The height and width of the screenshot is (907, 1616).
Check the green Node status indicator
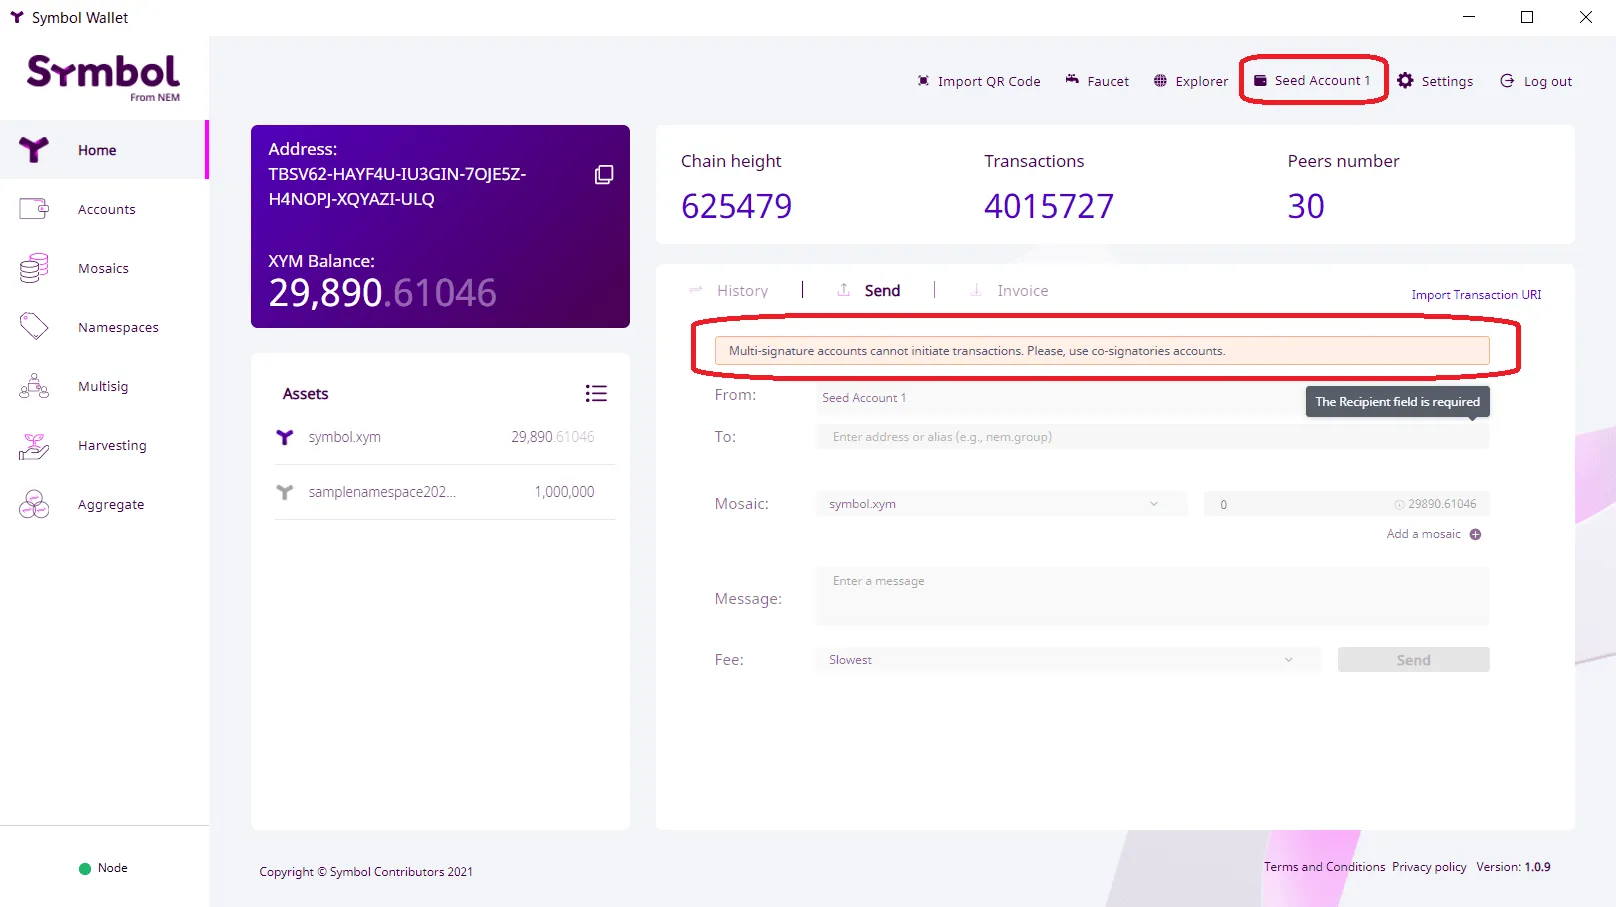coord(84,868)
